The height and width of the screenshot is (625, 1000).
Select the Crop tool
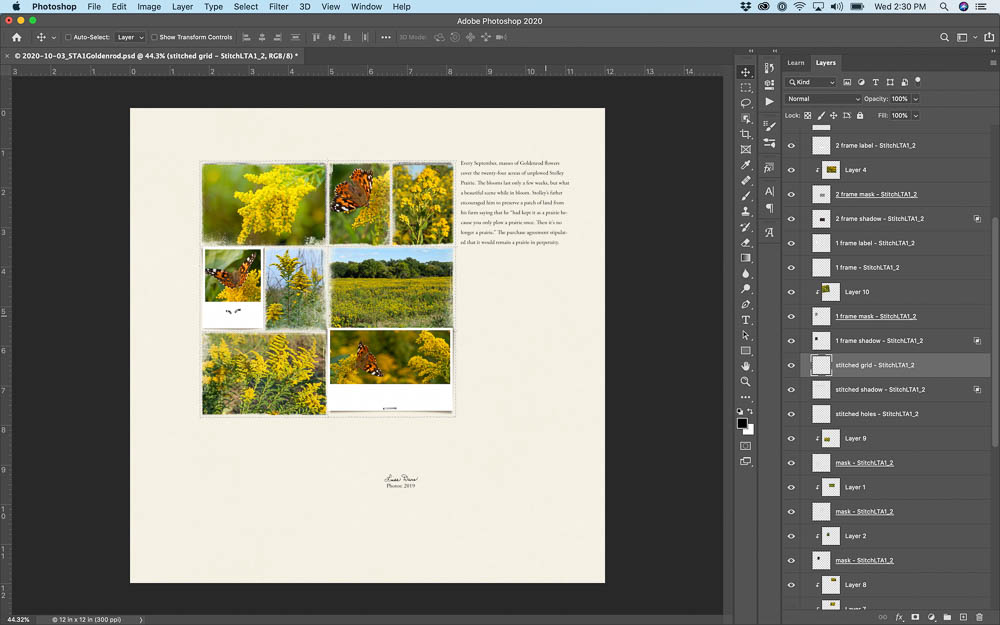(x=745, y=134)
